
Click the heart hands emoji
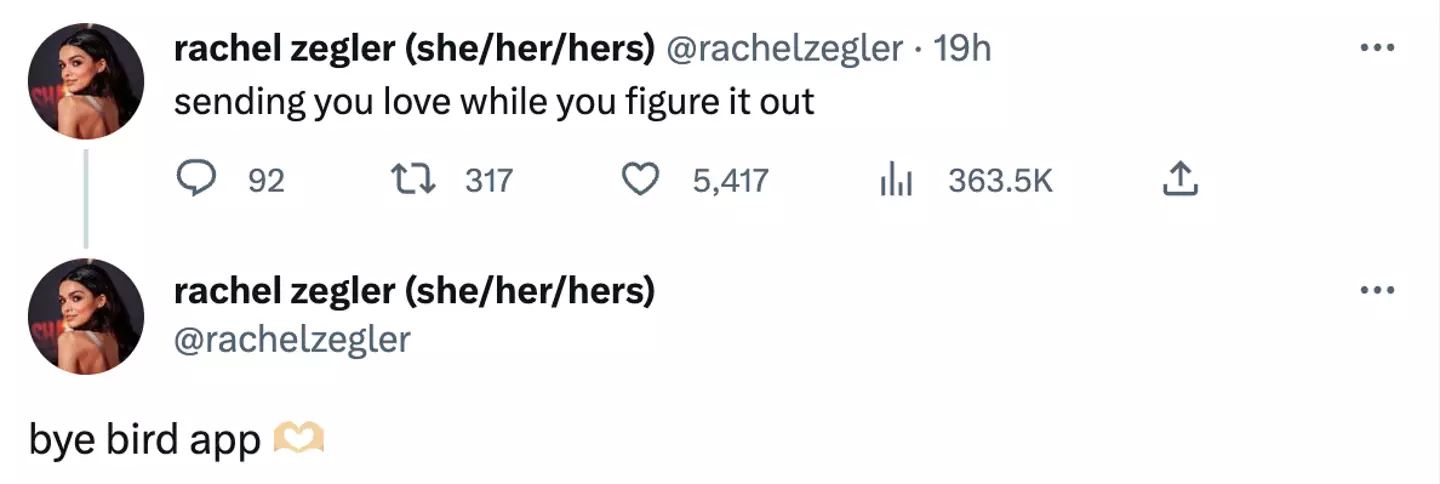coord(299,438)
